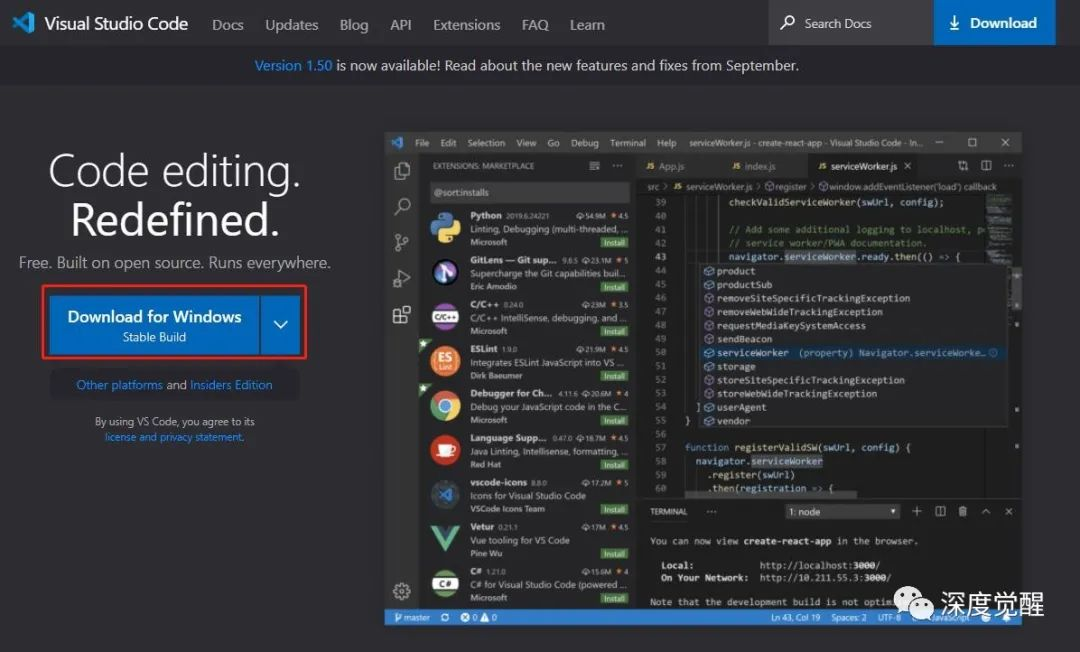Viewport: 1080px width, 652px height.
Task: Open the Docs page
Action: [x=227, y=25]
